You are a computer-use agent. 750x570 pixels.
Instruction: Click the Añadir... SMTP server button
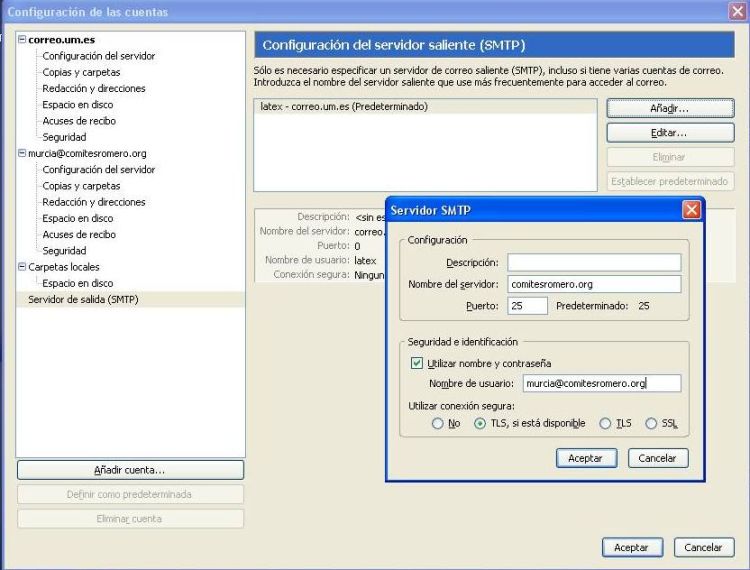click(670, 107)
